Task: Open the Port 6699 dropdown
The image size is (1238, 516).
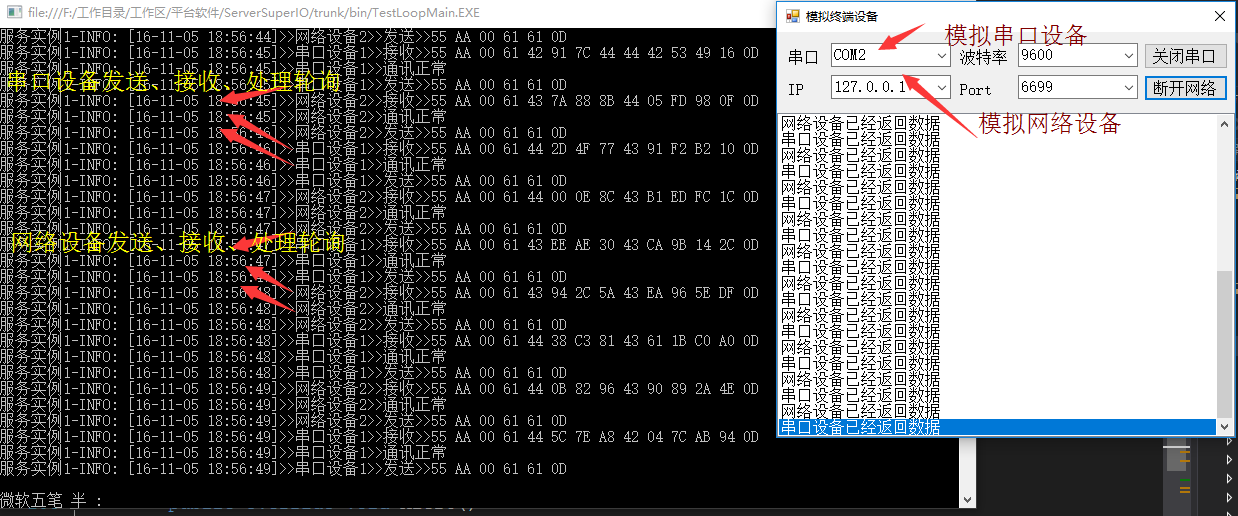Action: pos(1128,88)
